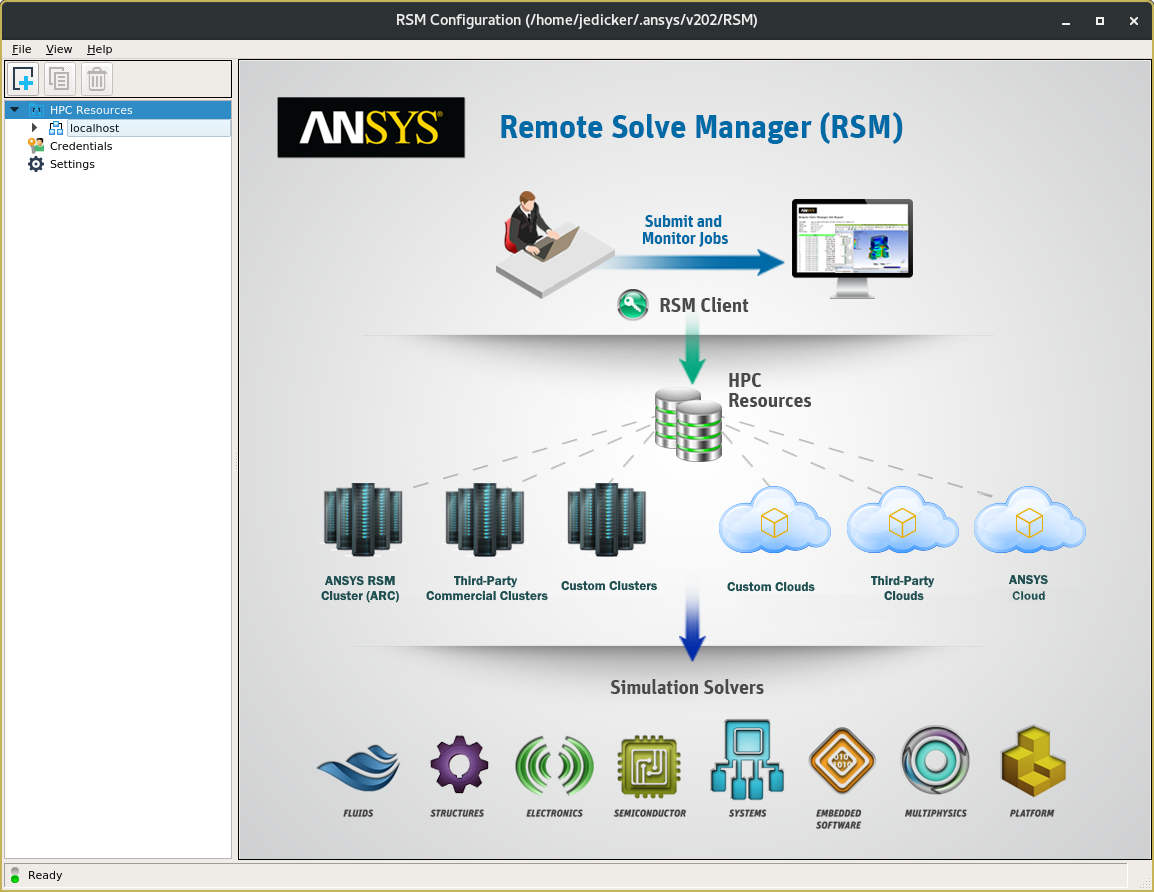Click the Multiphysics ring icon
Image resolution: width=1154 pixels, height=892 pixels.
coord(935,761)
